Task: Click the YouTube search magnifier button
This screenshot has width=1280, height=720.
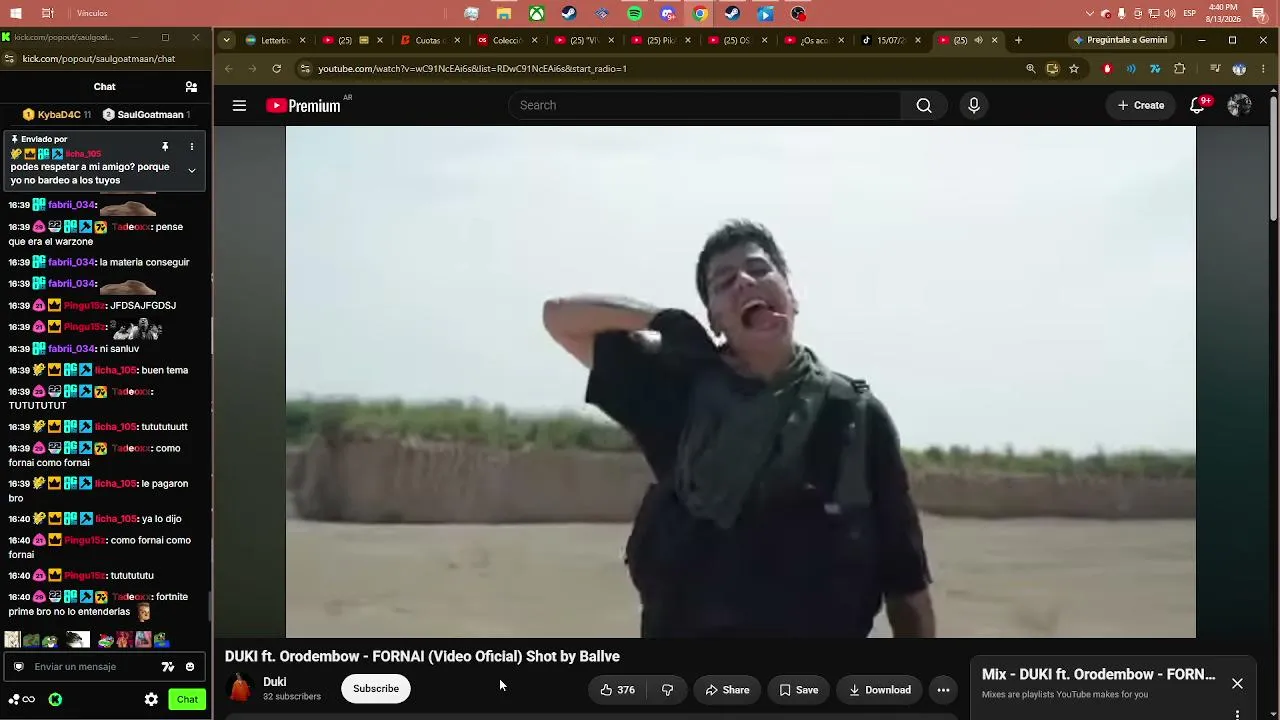Action: coord(924,105)
